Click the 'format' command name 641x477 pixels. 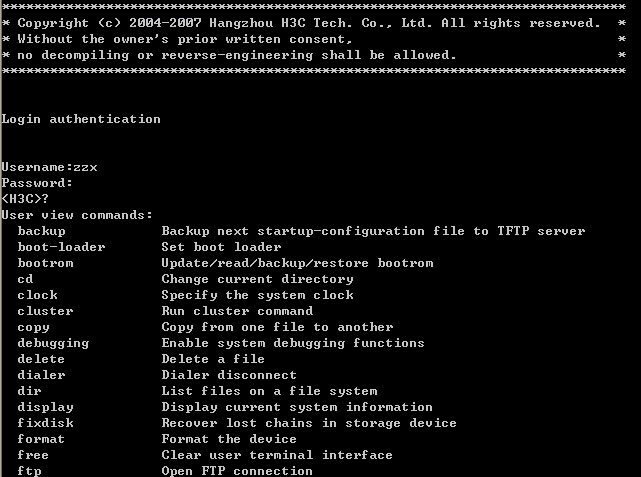pos(41,439)
